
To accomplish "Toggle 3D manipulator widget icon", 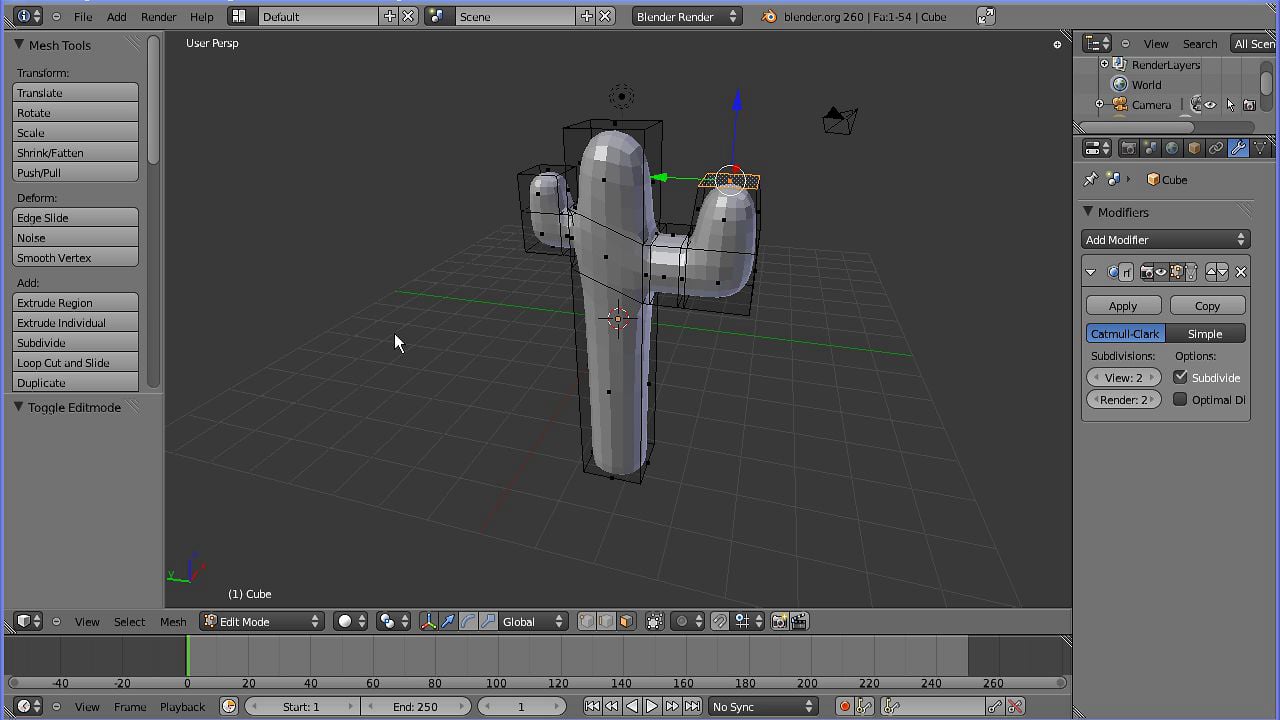I will pos(428,622).
